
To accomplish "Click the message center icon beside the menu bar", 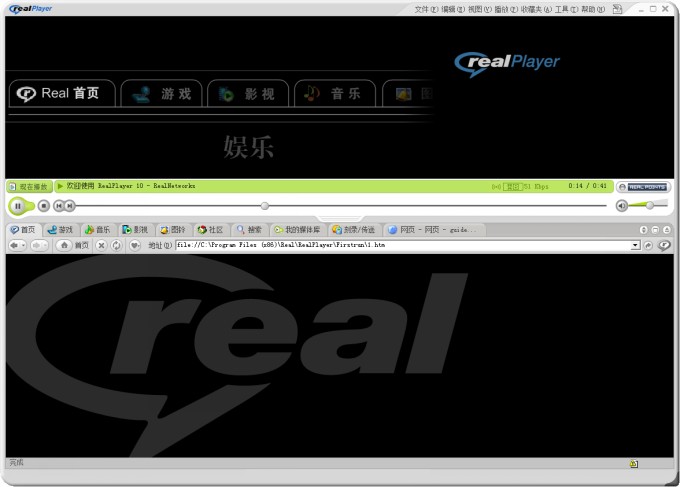I will click(618, 9).
